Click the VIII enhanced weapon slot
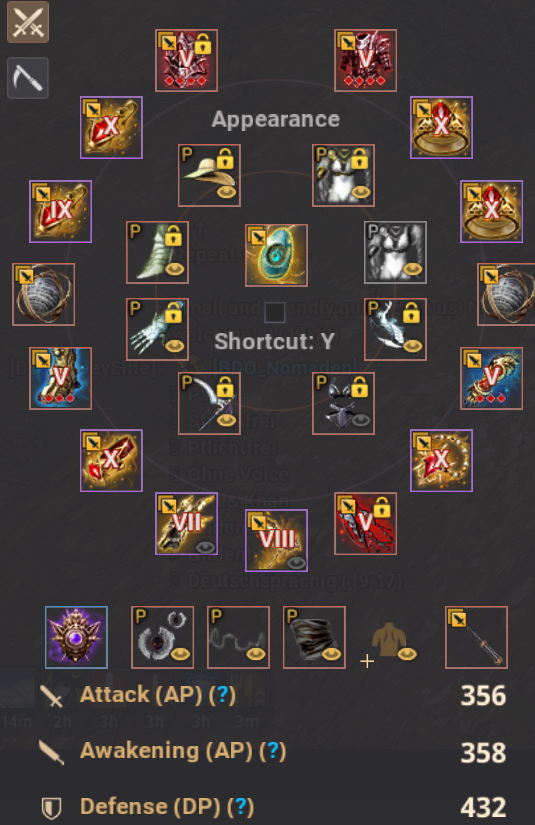 pyautogui.click(x=276, y=540)
